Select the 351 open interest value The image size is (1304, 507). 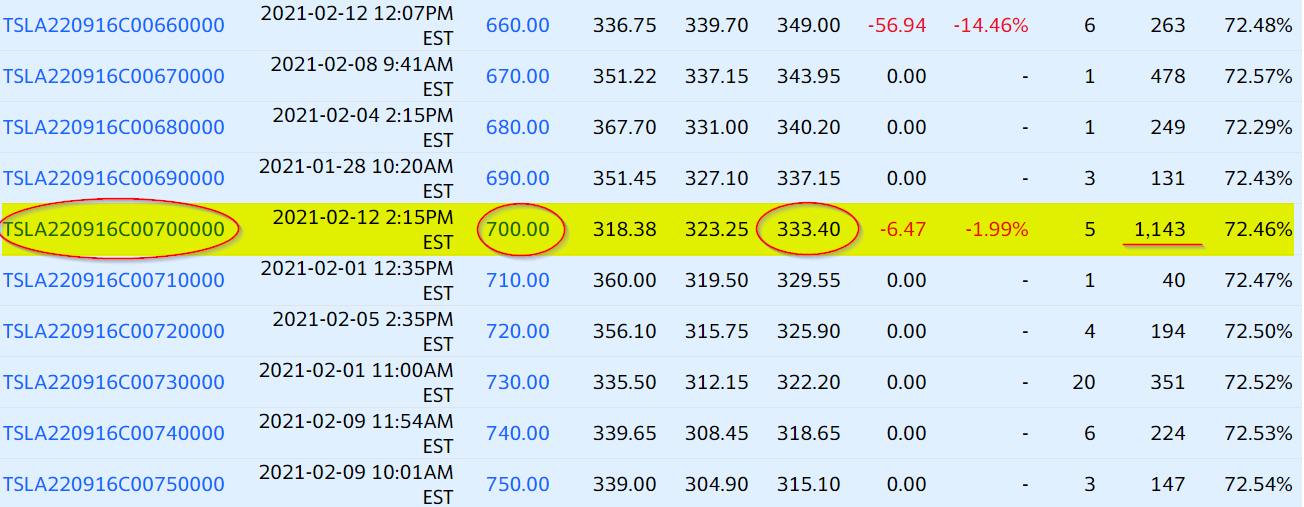(x=1168, y=382)
